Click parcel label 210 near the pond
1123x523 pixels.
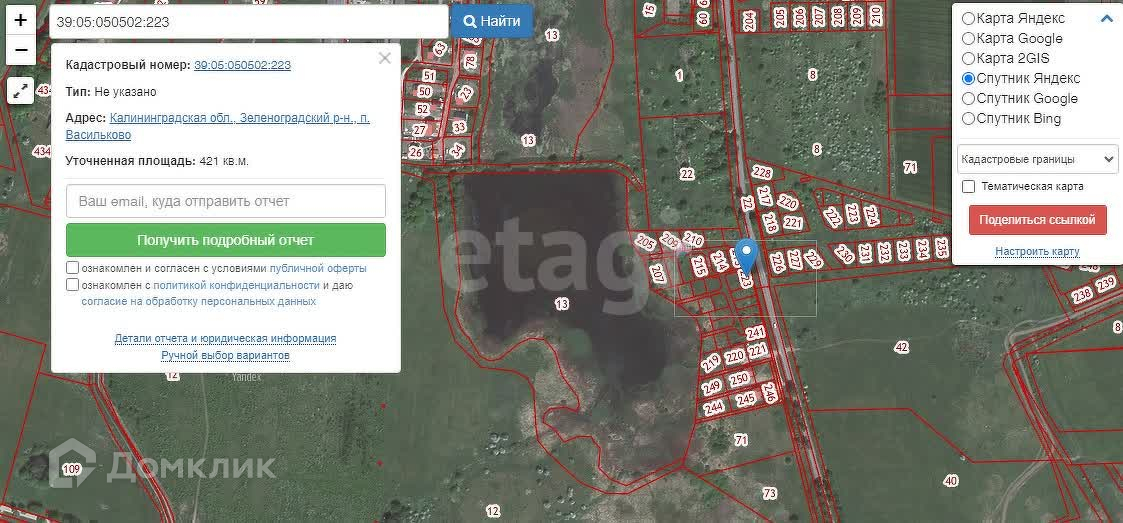pyautogui.click(x=693, y=239)
